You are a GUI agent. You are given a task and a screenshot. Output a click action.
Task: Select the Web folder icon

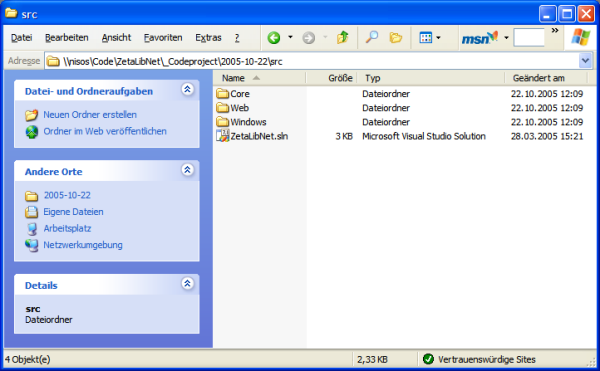[222, 108]
